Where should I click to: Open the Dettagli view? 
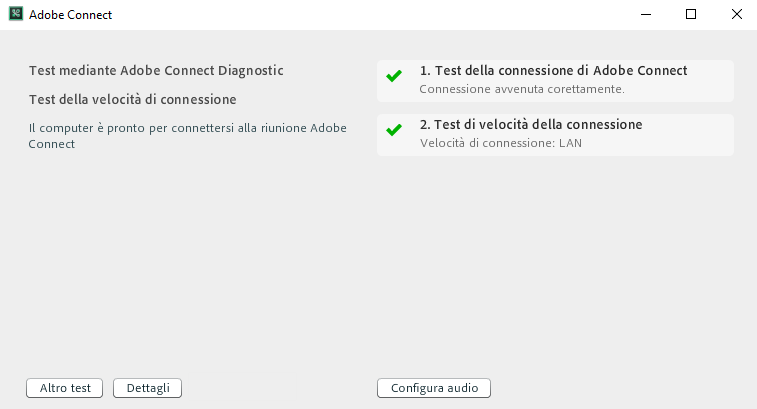click(x=147, y=388)
